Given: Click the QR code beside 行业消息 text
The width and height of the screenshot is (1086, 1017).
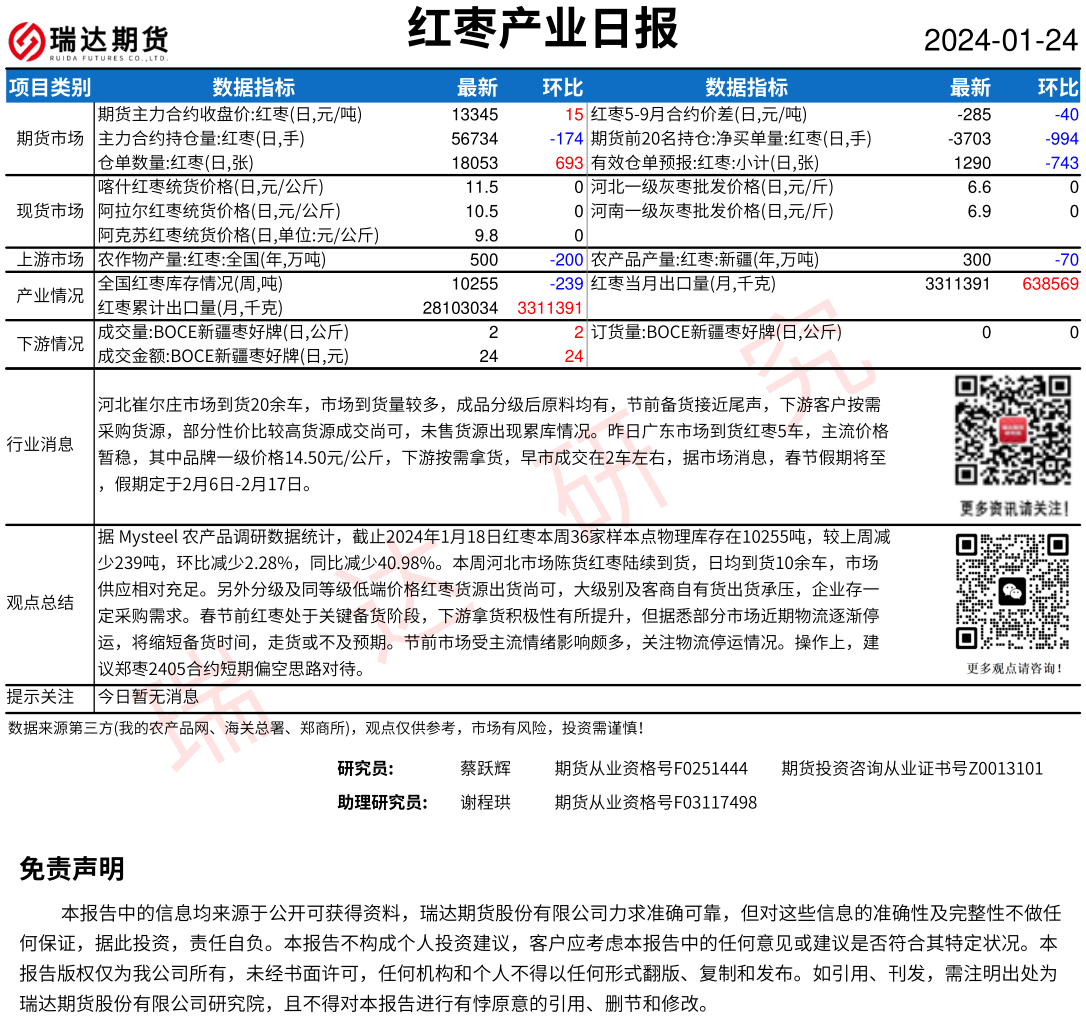Looking at the screenshot, I should [x=1012, y=430].
